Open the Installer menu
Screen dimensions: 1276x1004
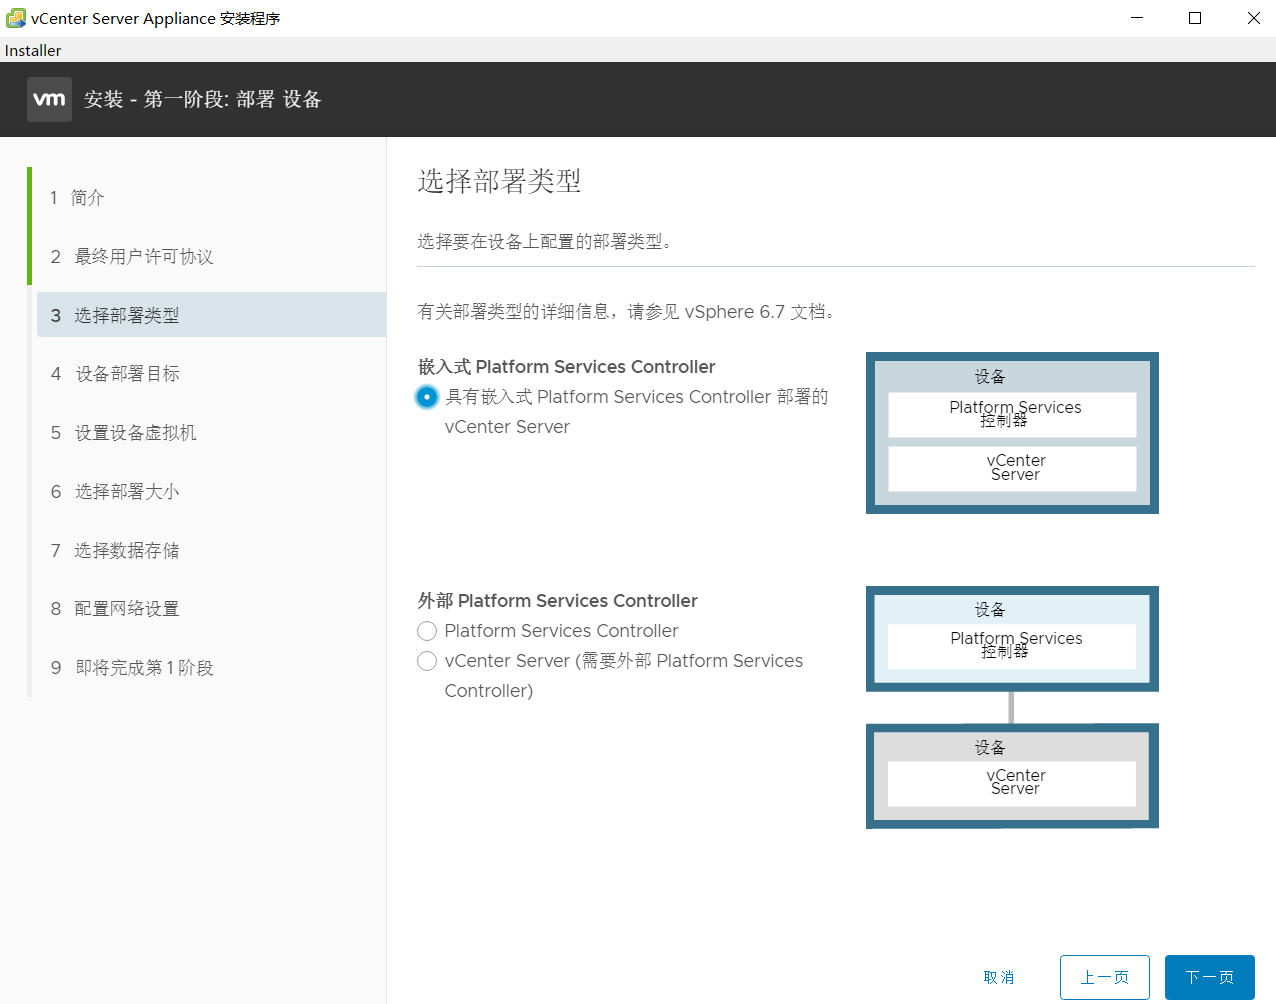coord(33,50)
